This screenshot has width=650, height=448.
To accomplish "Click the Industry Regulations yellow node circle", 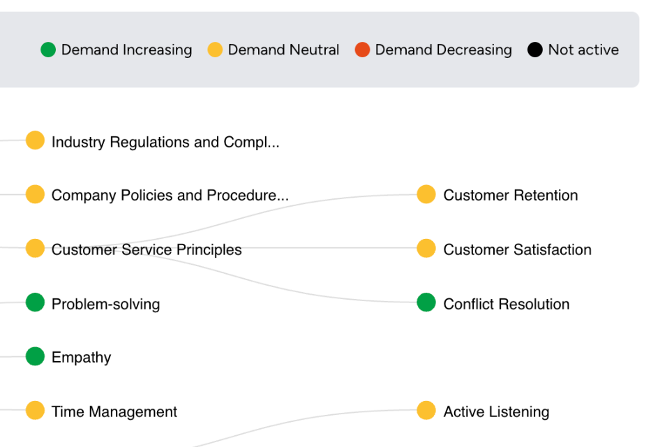I will pyautogui.click(x=35, y=140).
